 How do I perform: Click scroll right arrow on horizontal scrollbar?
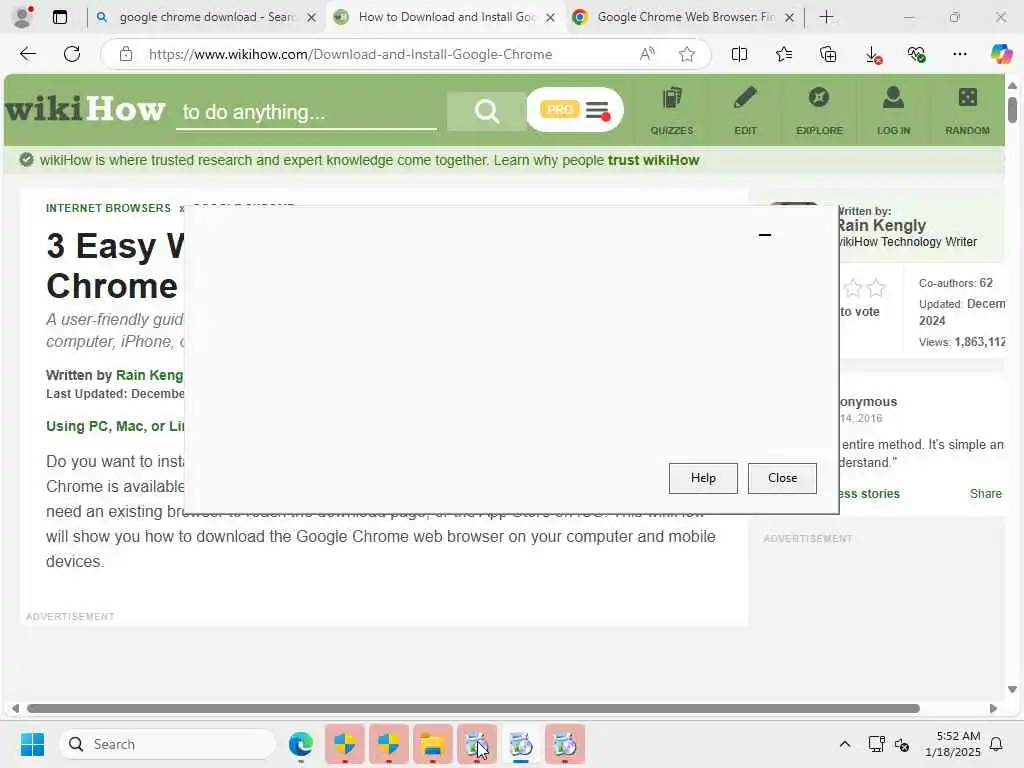(x=993, y=709)
